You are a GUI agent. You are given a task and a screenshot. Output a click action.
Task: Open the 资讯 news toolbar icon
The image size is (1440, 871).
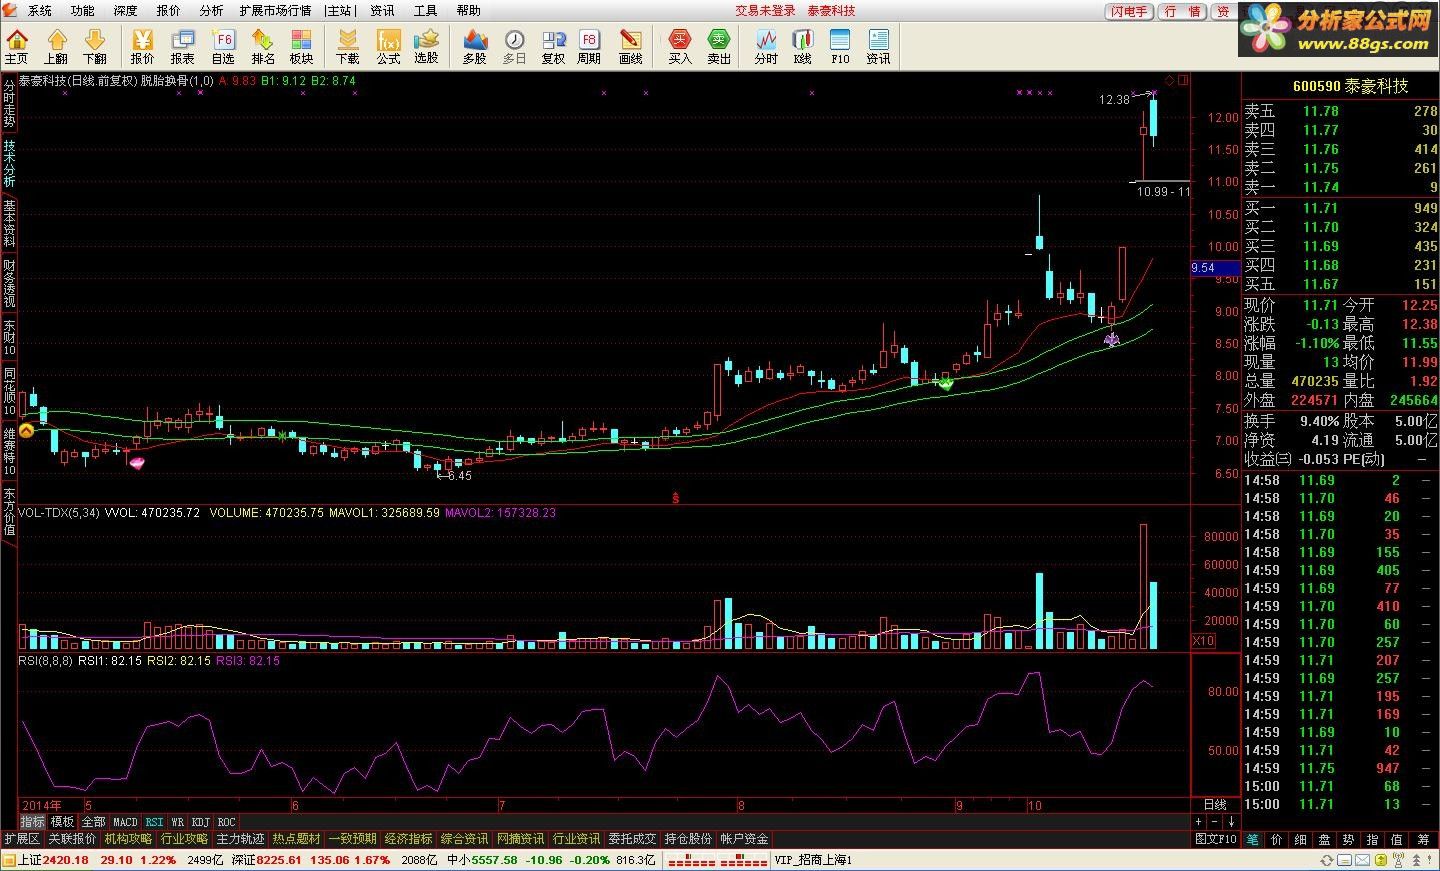point(878,46)
